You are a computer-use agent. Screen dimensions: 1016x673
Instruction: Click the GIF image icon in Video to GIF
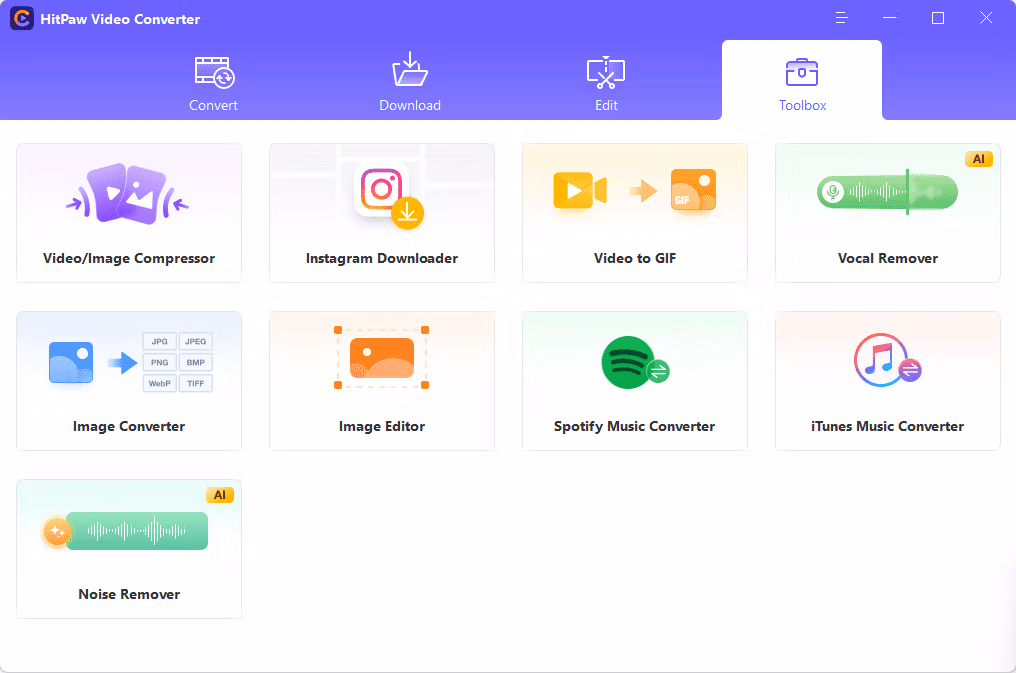pyautogui.click(x=693, y=190)
